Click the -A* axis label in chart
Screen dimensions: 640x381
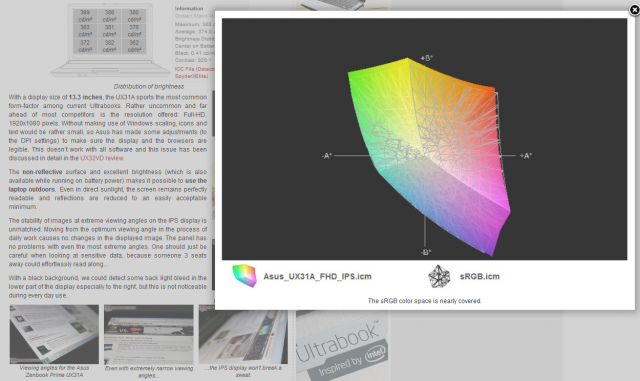(x=327, y=156)
